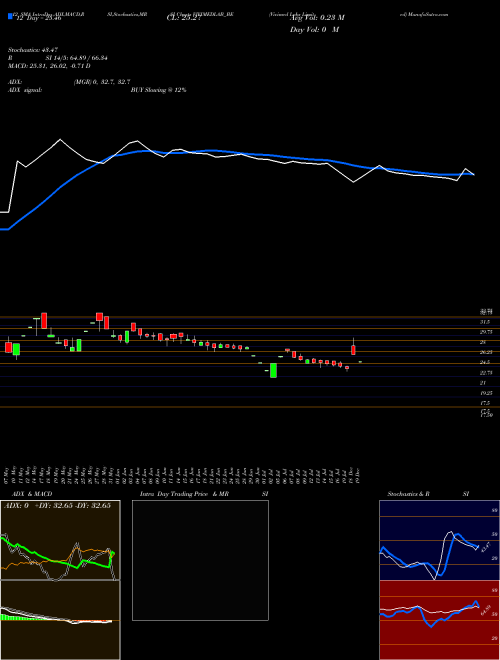Viewport: 500px width, 660px height.
Task: Click the 'Day Vol: 0 M' text
Action: coord(314,30)
